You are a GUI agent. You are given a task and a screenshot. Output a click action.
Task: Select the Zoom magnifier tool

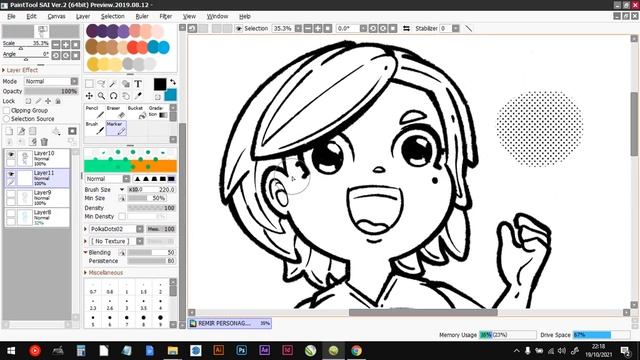pos(101,96)
